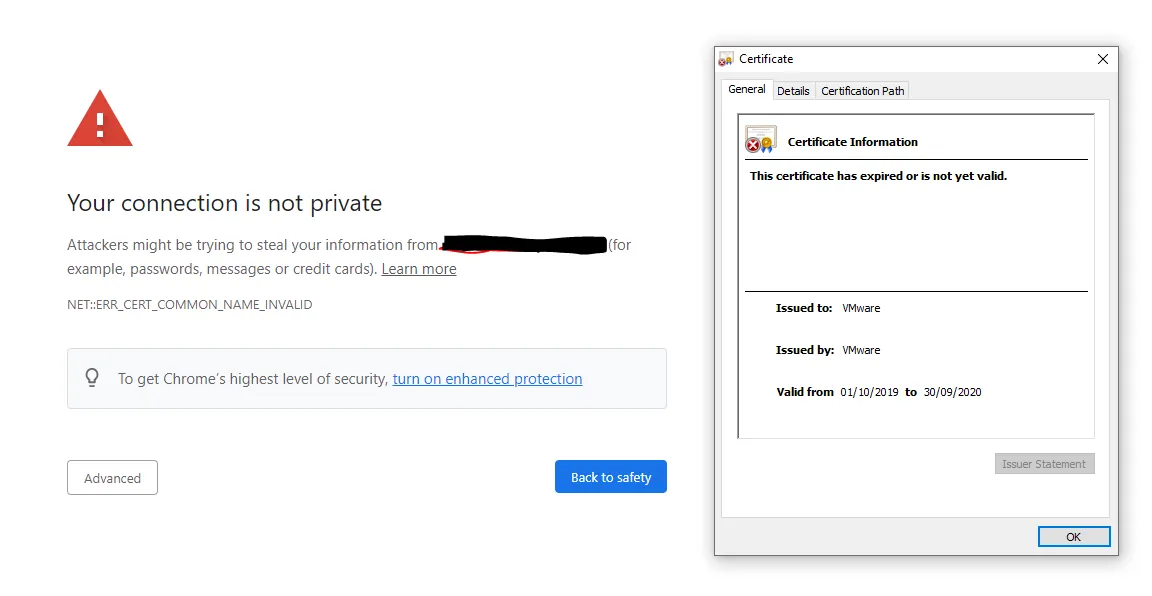Click the red warning triangle icon
Image resolution: width=1152 pixels, height=596 pixels.
point(99,121)
